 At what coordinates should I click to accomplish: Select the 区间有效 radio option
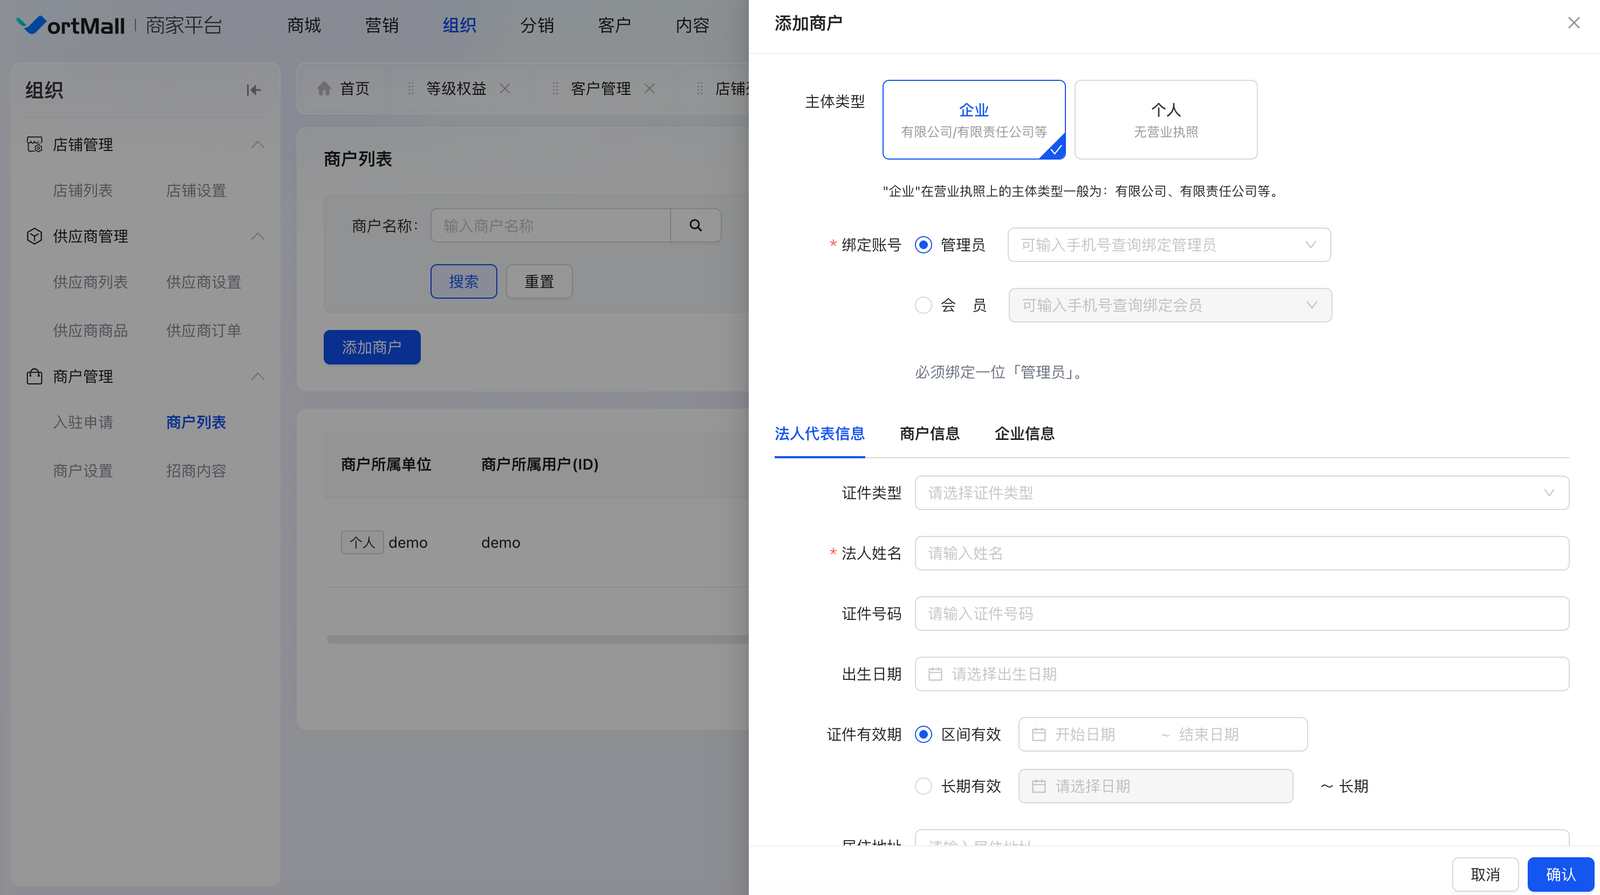(923, 735)
